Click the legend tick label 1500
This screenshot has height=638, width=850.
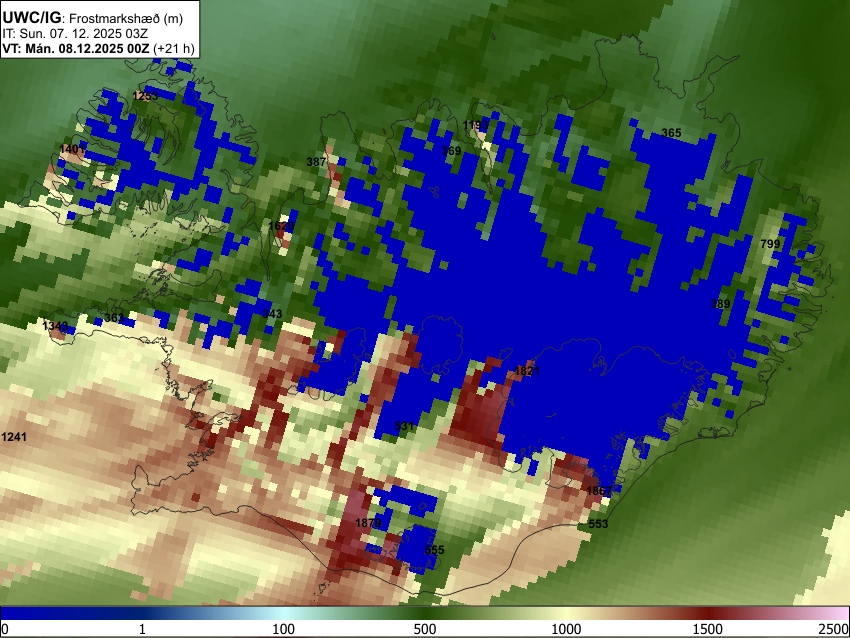point(708,629)
